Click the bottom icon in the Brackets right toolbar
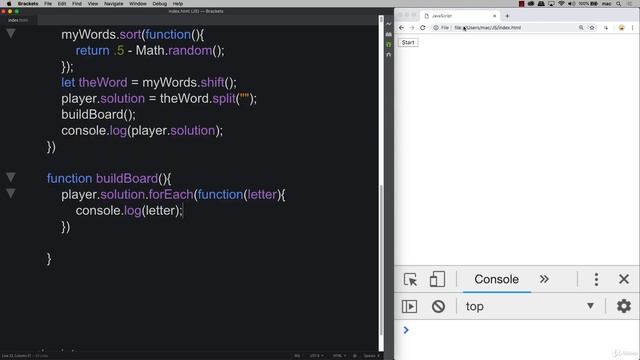The width and height of the screenshot is (640, 360). click(389, 55)
